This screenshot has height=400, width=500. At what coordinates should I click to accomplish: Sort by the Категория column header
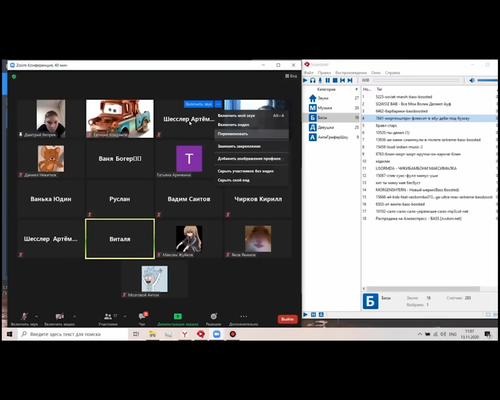coord(326,89)
